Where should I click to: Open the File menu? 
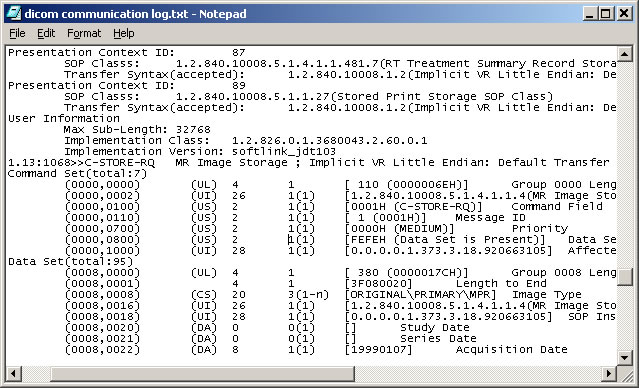click(17, 33)
